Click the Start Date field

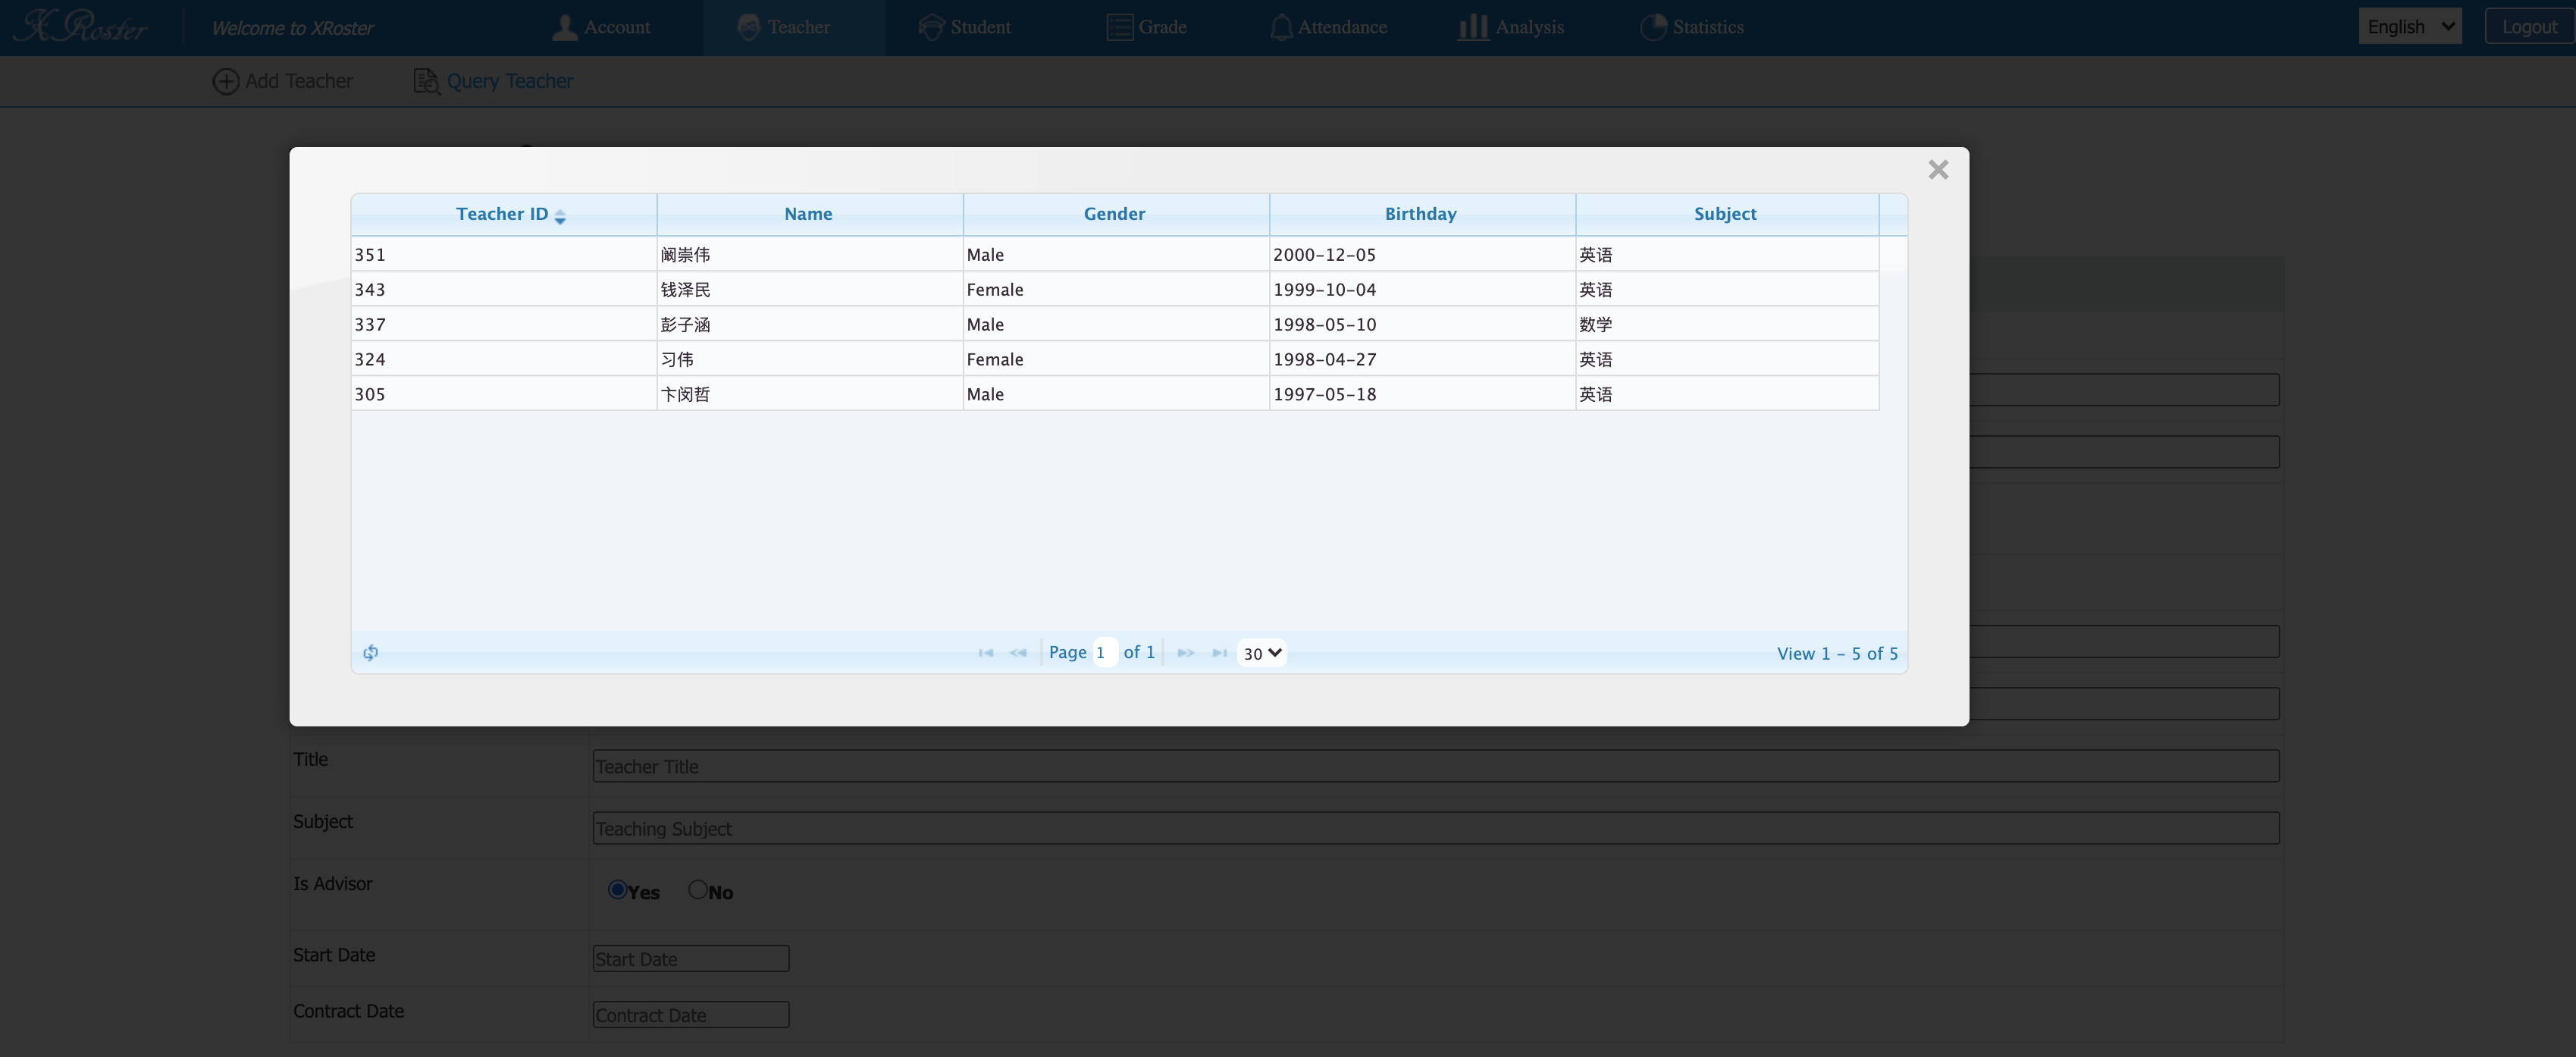tap(691, 959)
